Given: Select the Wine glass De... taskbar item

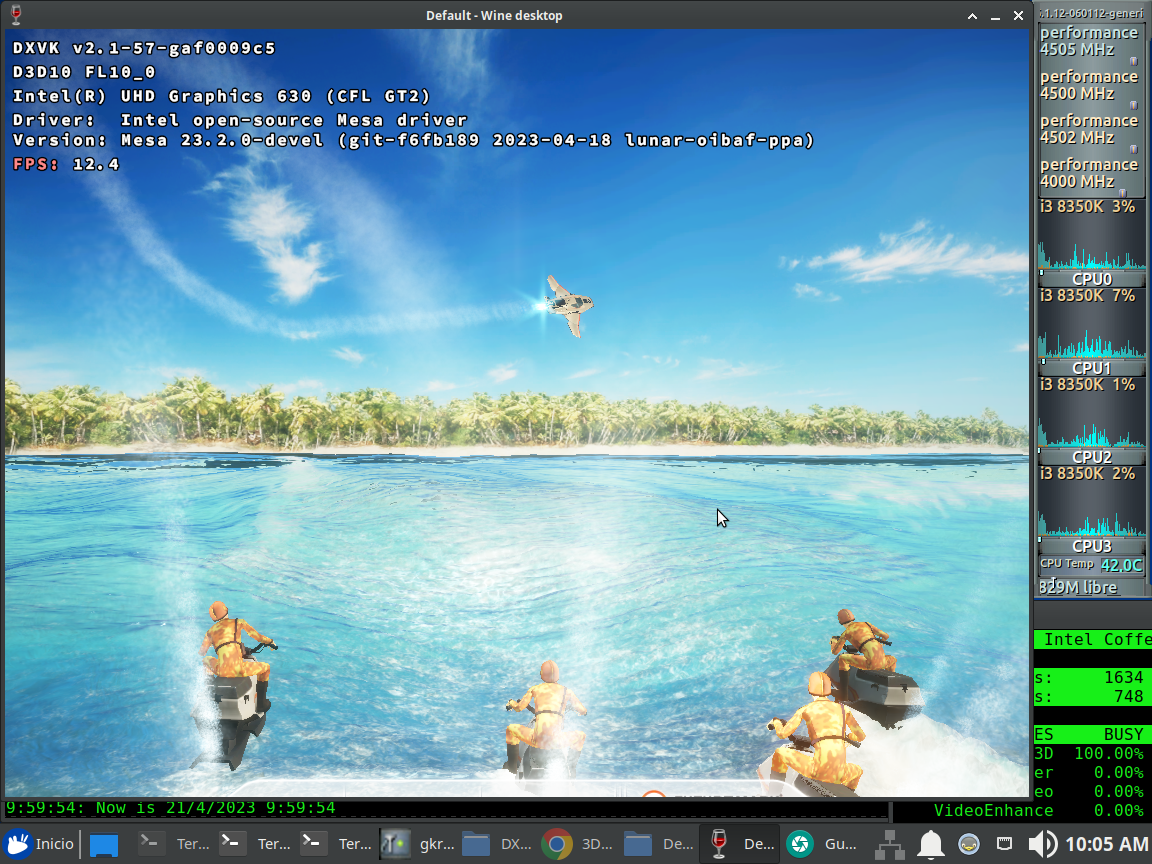Looking at the screenshot, I should click(x=741, y=843).
